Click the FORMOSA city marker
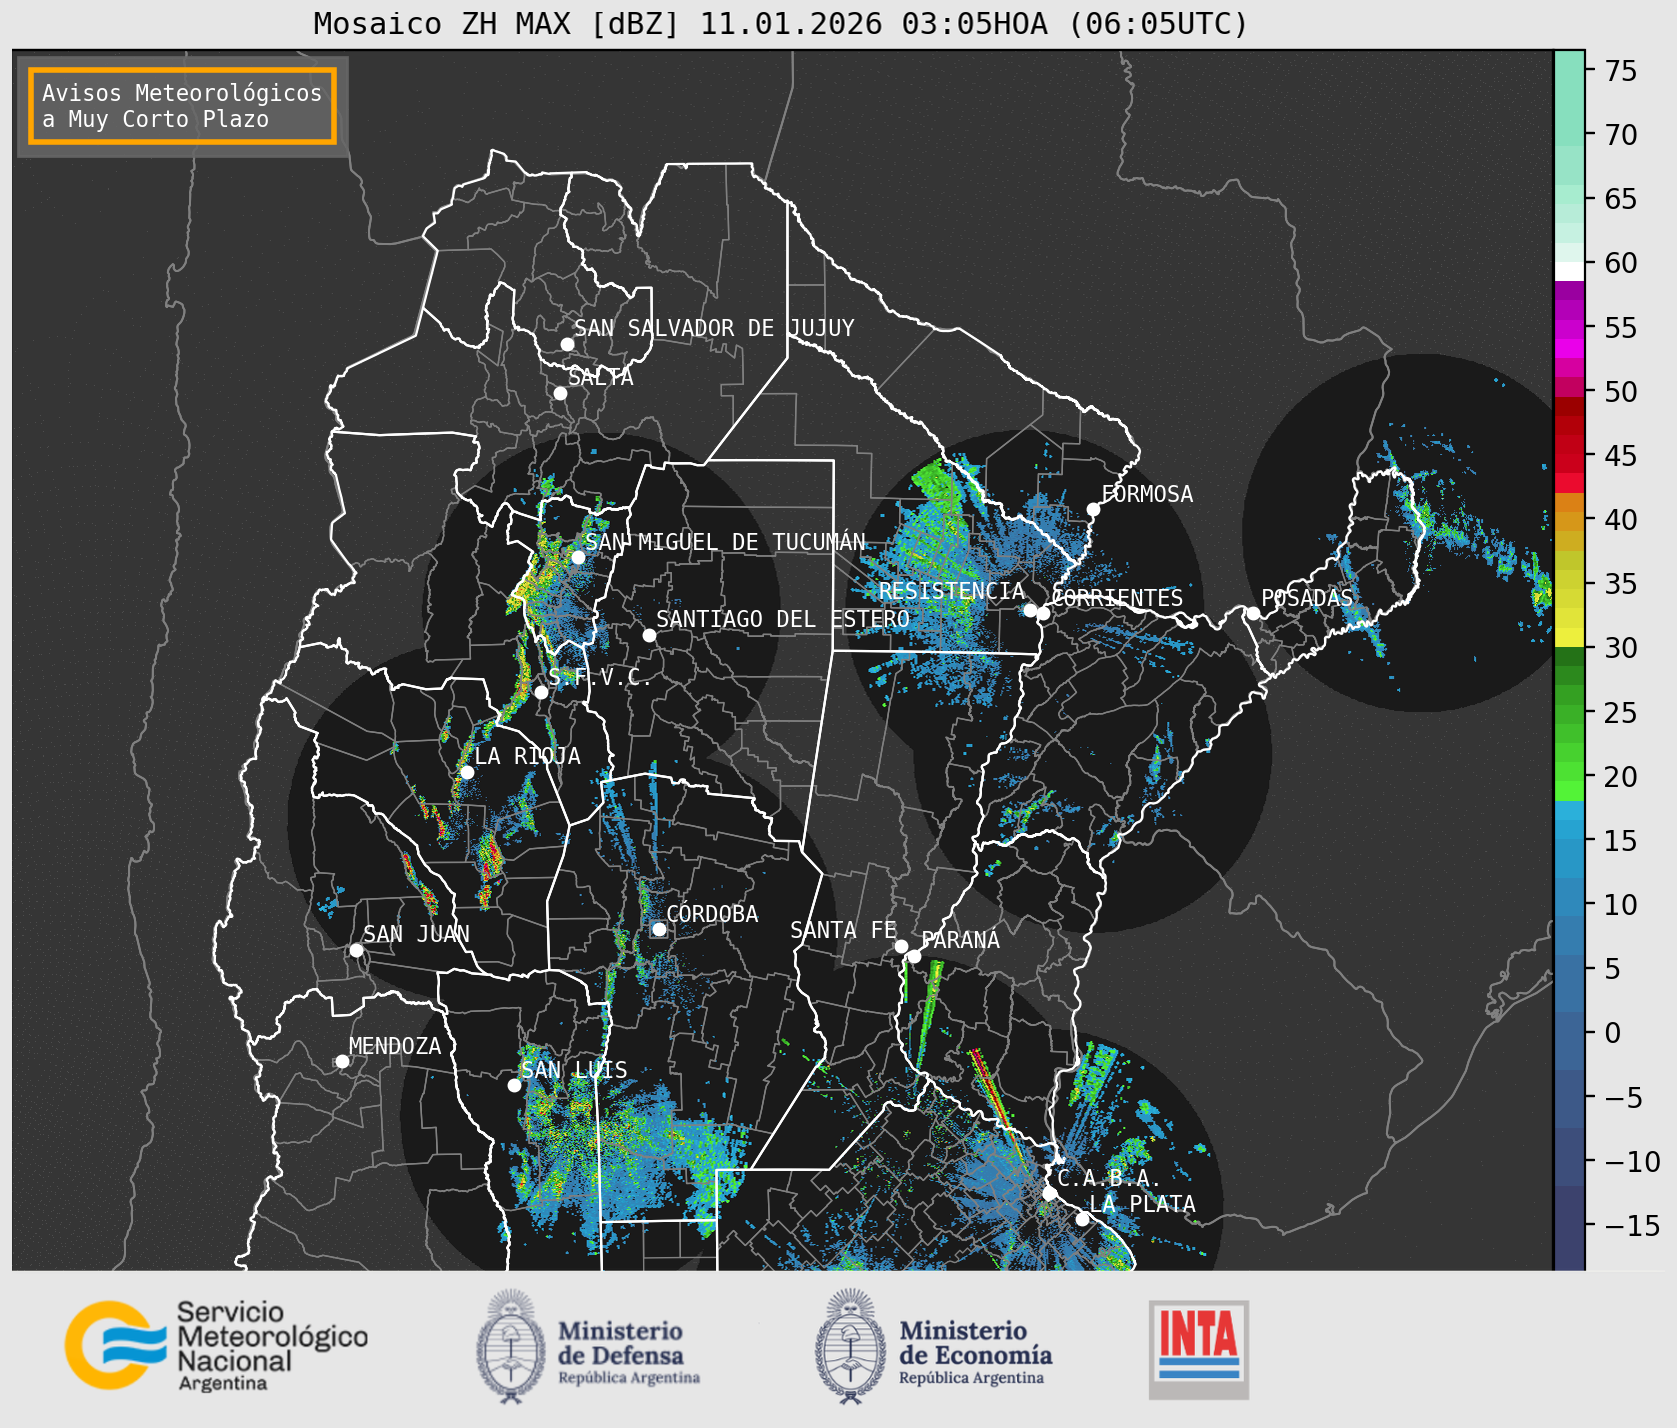Image resolution: width=1677 pixels, height=1428 pixels. pyautogui.click(x=1094, y=509)
